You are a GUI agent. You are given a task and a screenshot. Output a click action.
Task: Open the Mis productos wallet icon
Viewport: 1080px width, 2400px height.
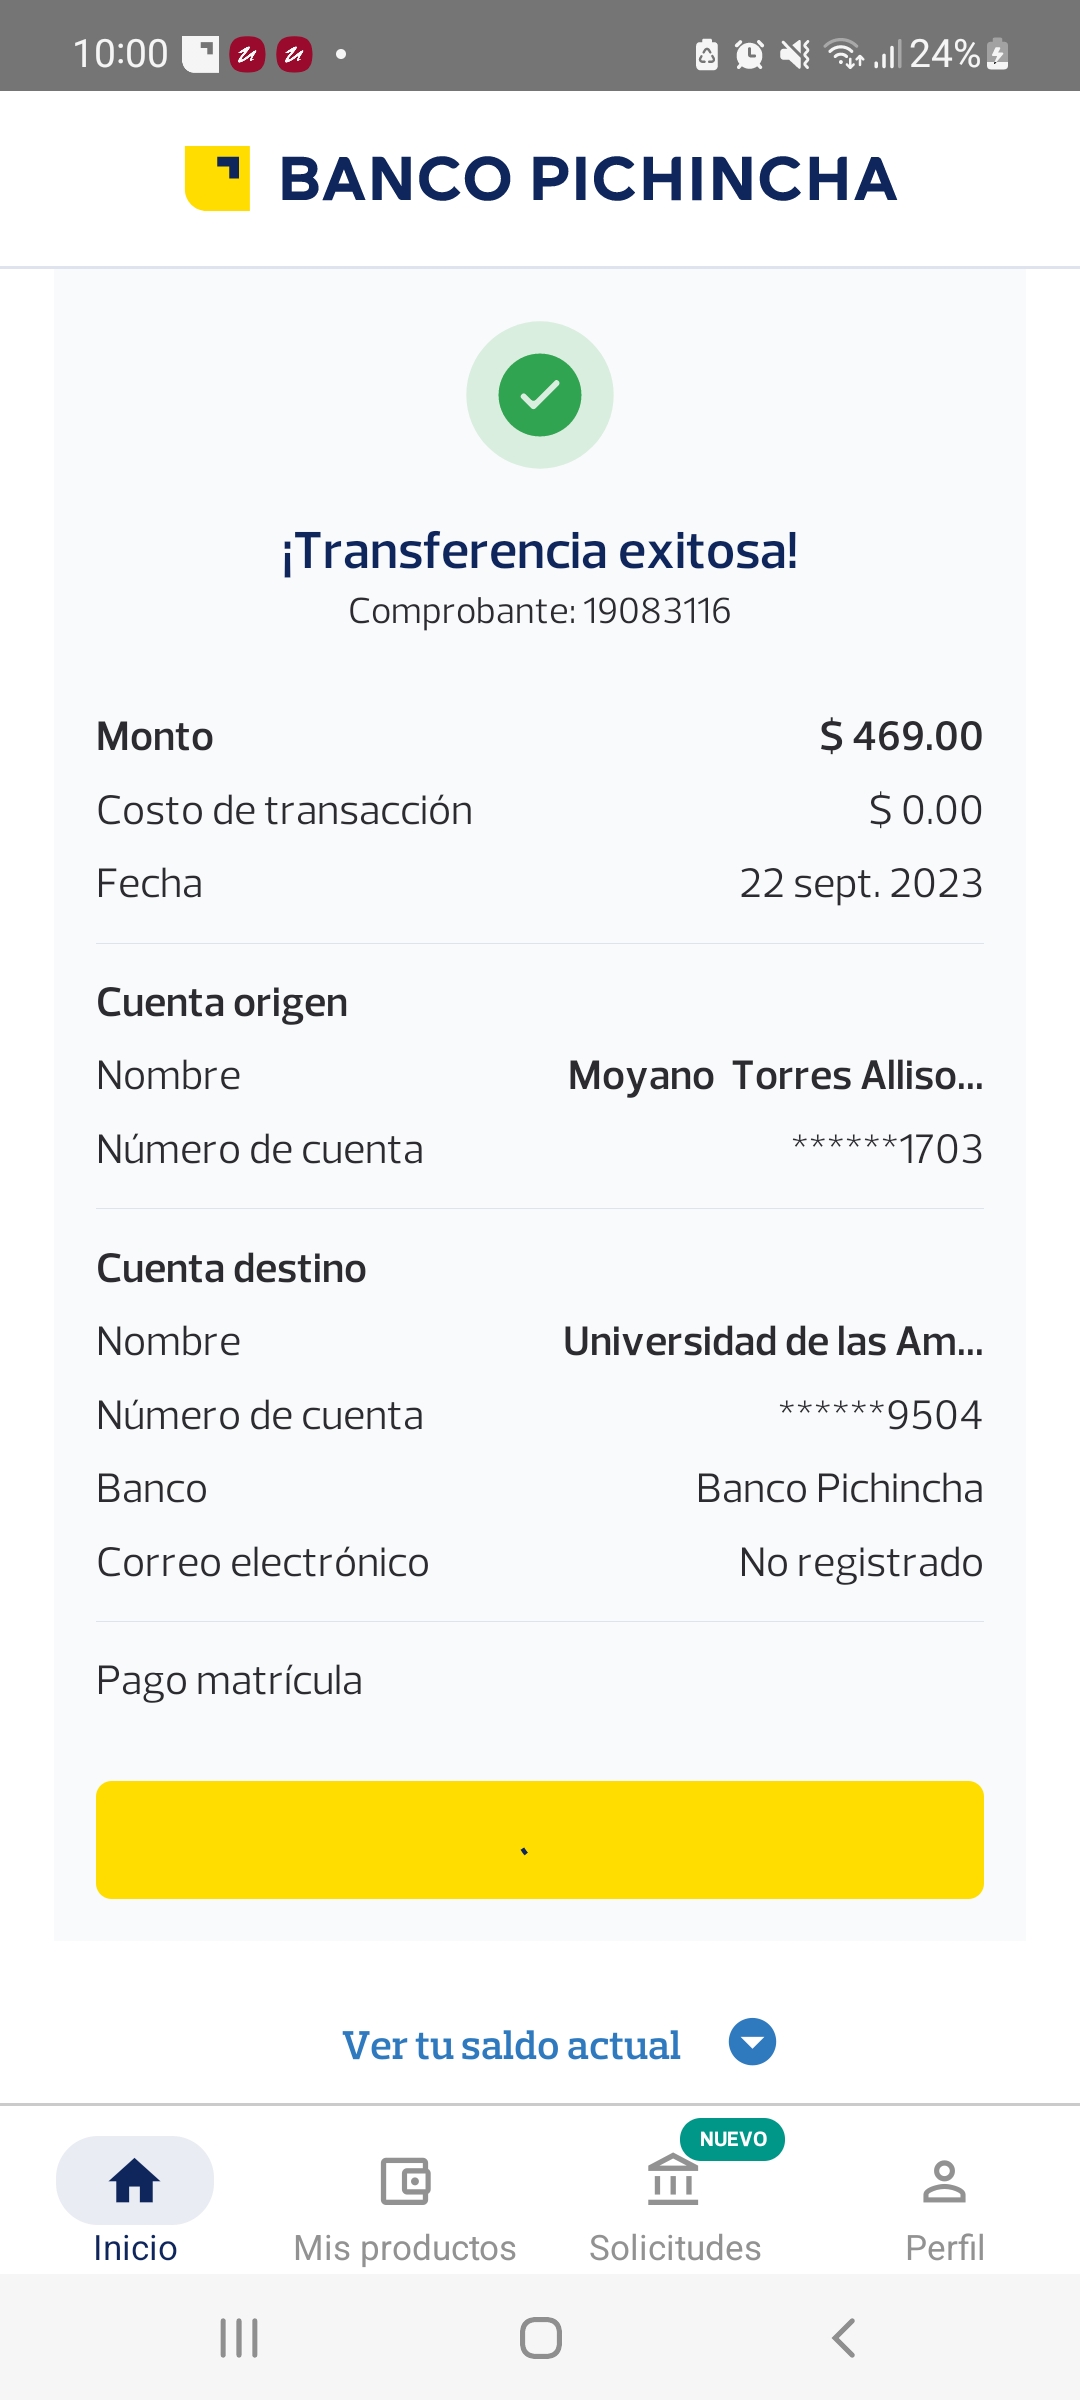(405, 2181)
